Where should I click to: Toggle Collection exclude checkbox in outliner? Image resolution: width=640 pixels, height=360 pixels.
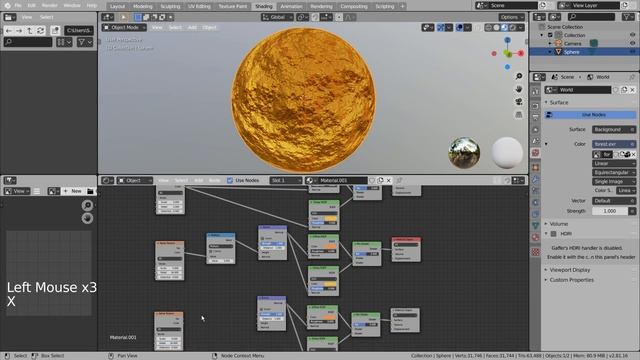[x=550, y=35]
